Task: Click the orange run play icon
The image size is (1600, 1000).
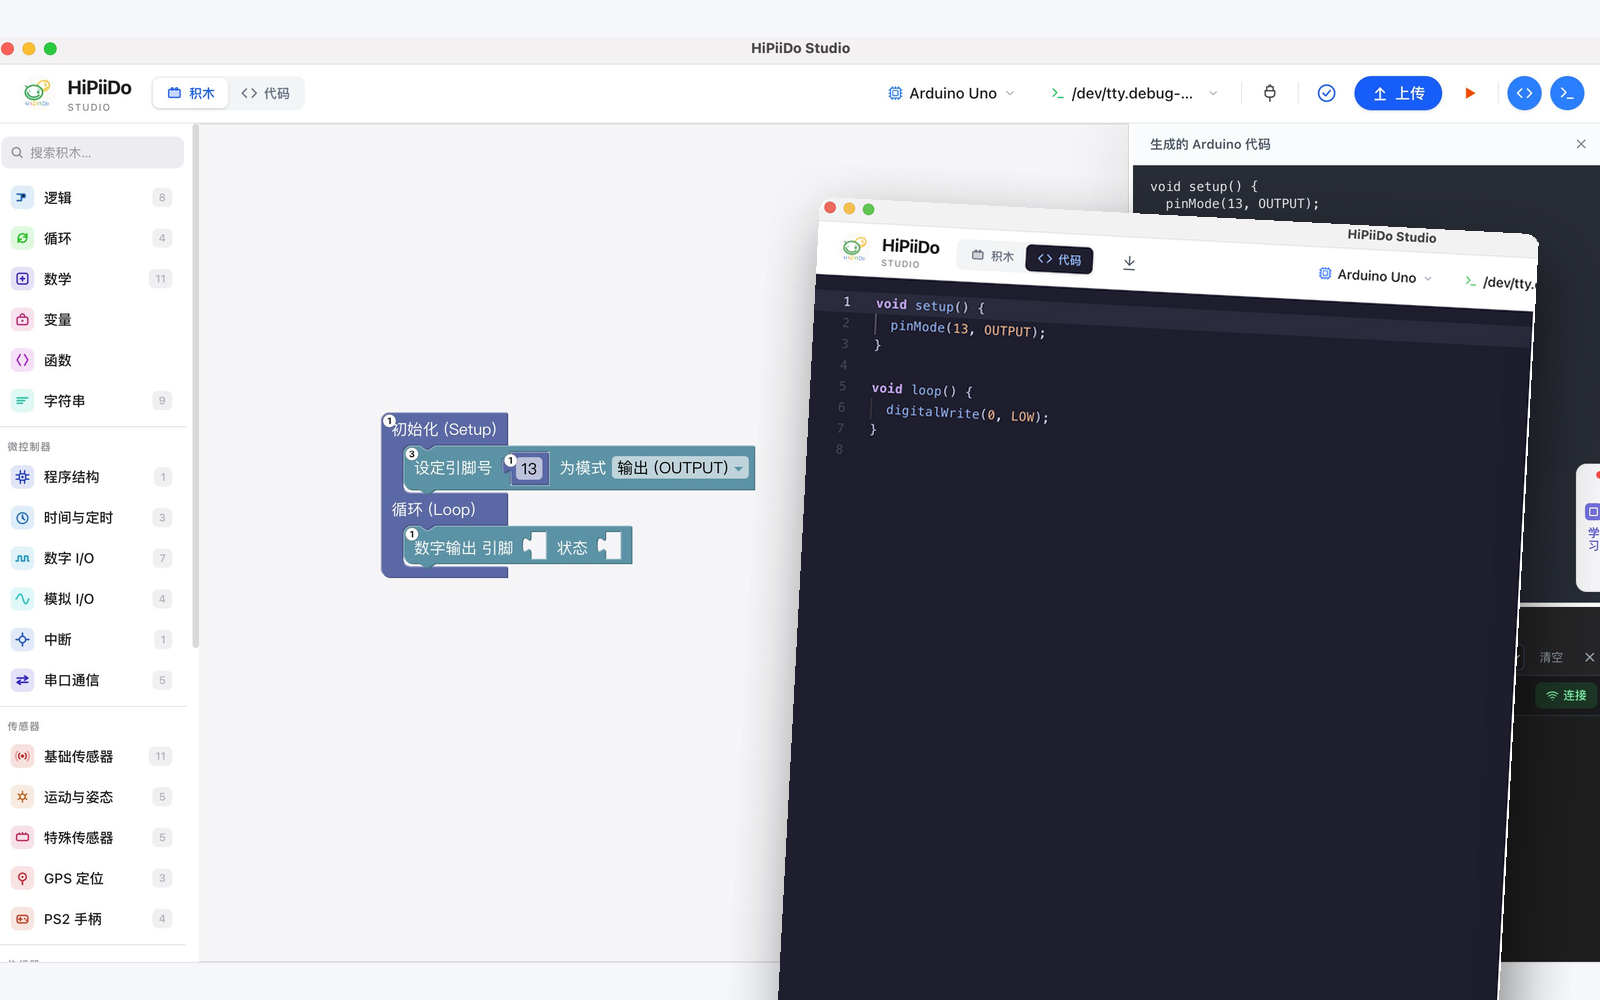Action: (1470, 93)
